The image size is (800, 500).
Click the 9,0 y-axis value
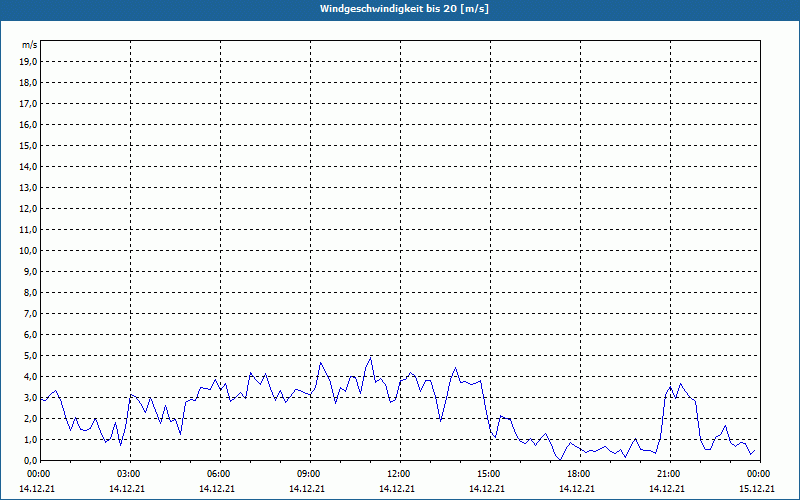click(30, 271)
